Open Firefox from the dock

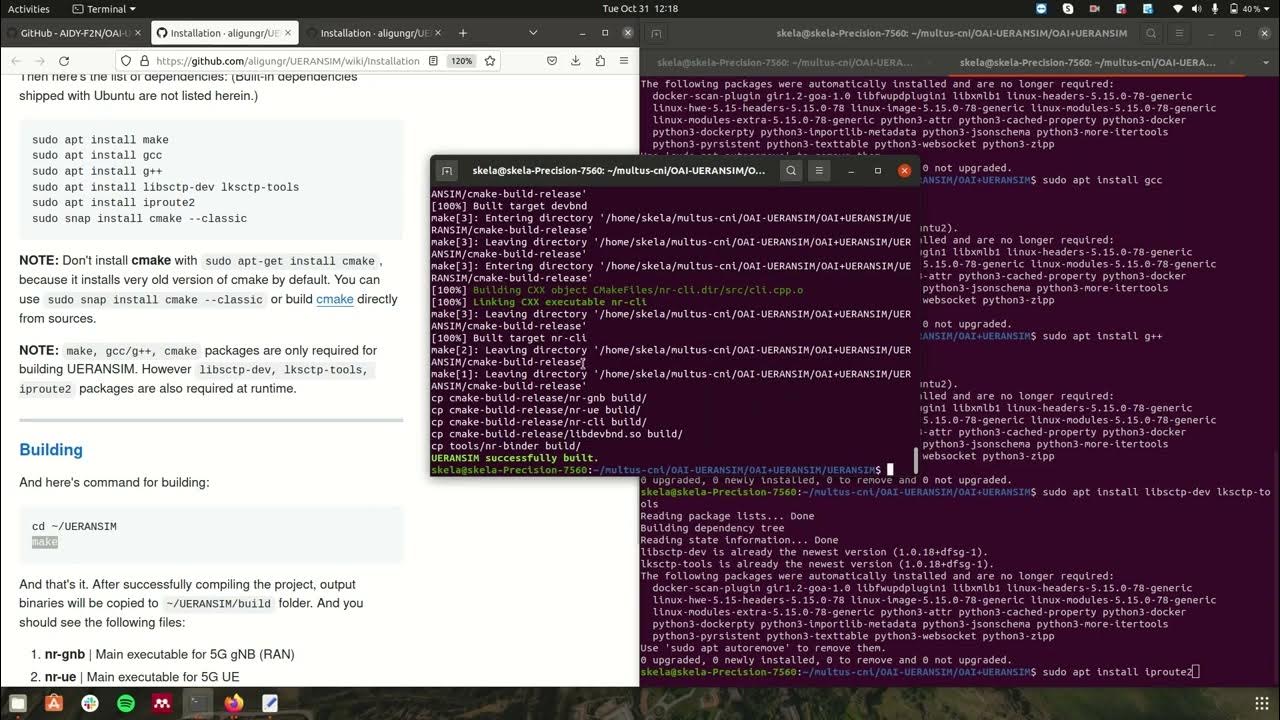coord(233,703)
